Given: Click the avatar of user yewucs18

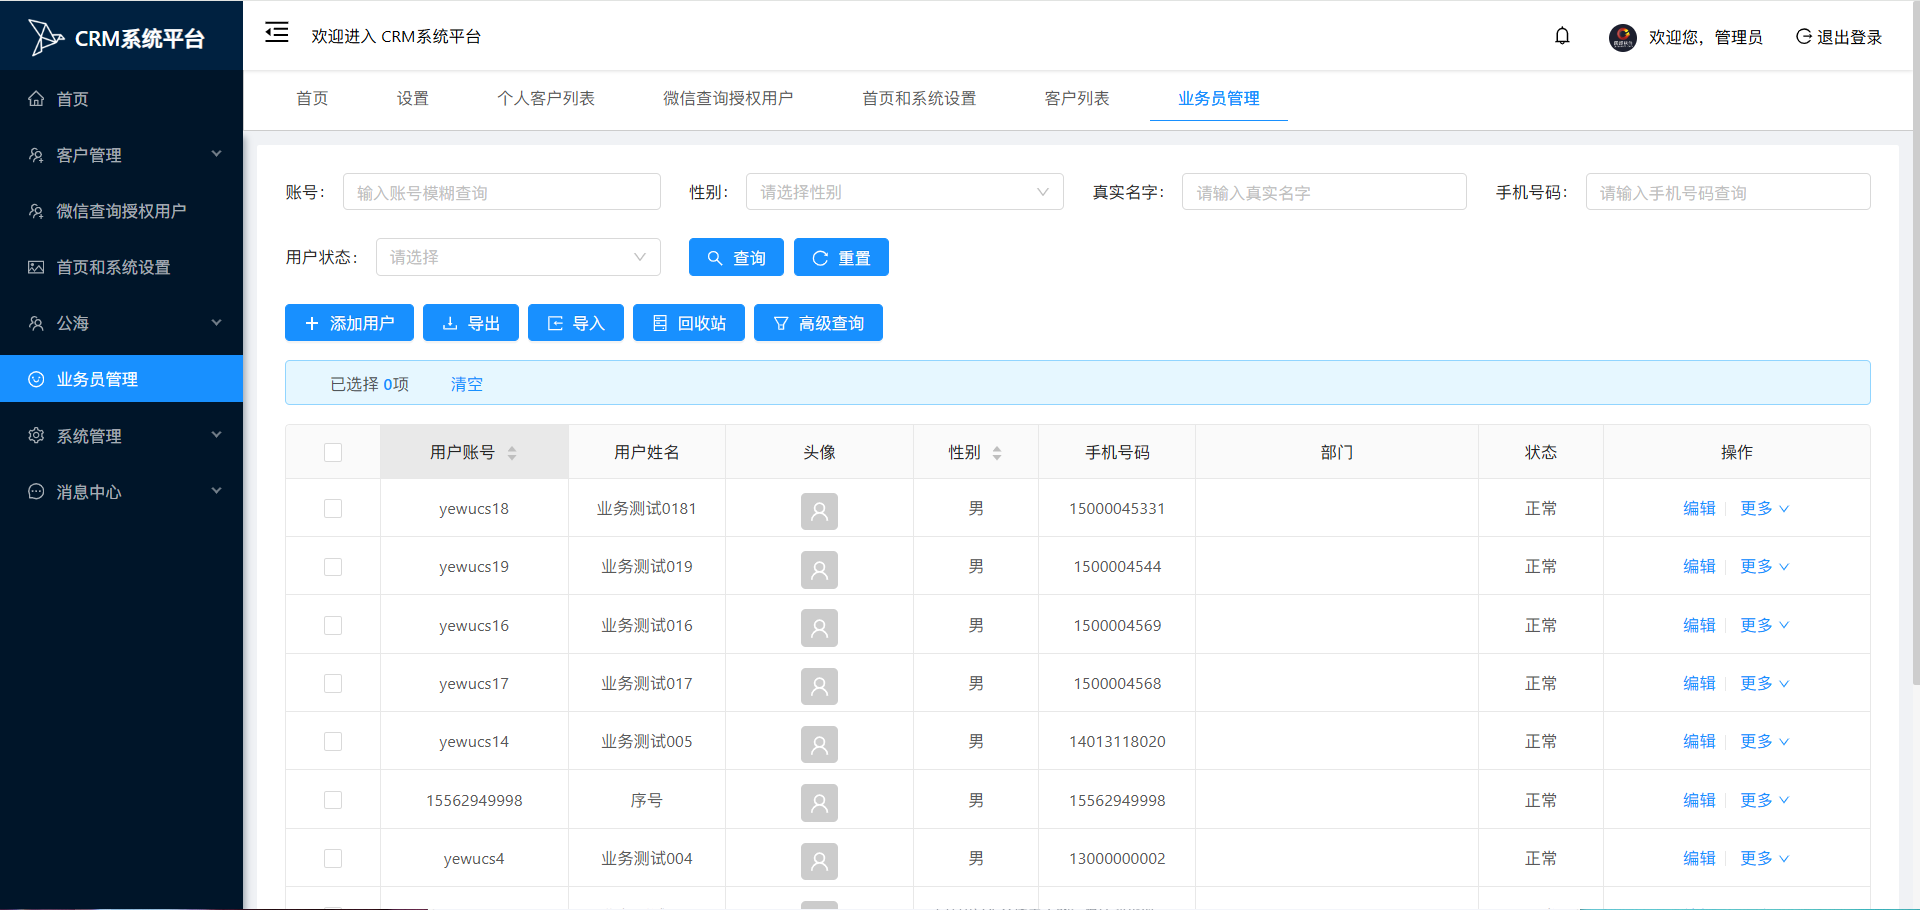Looking at the screenshot, I should click(819, 511).
